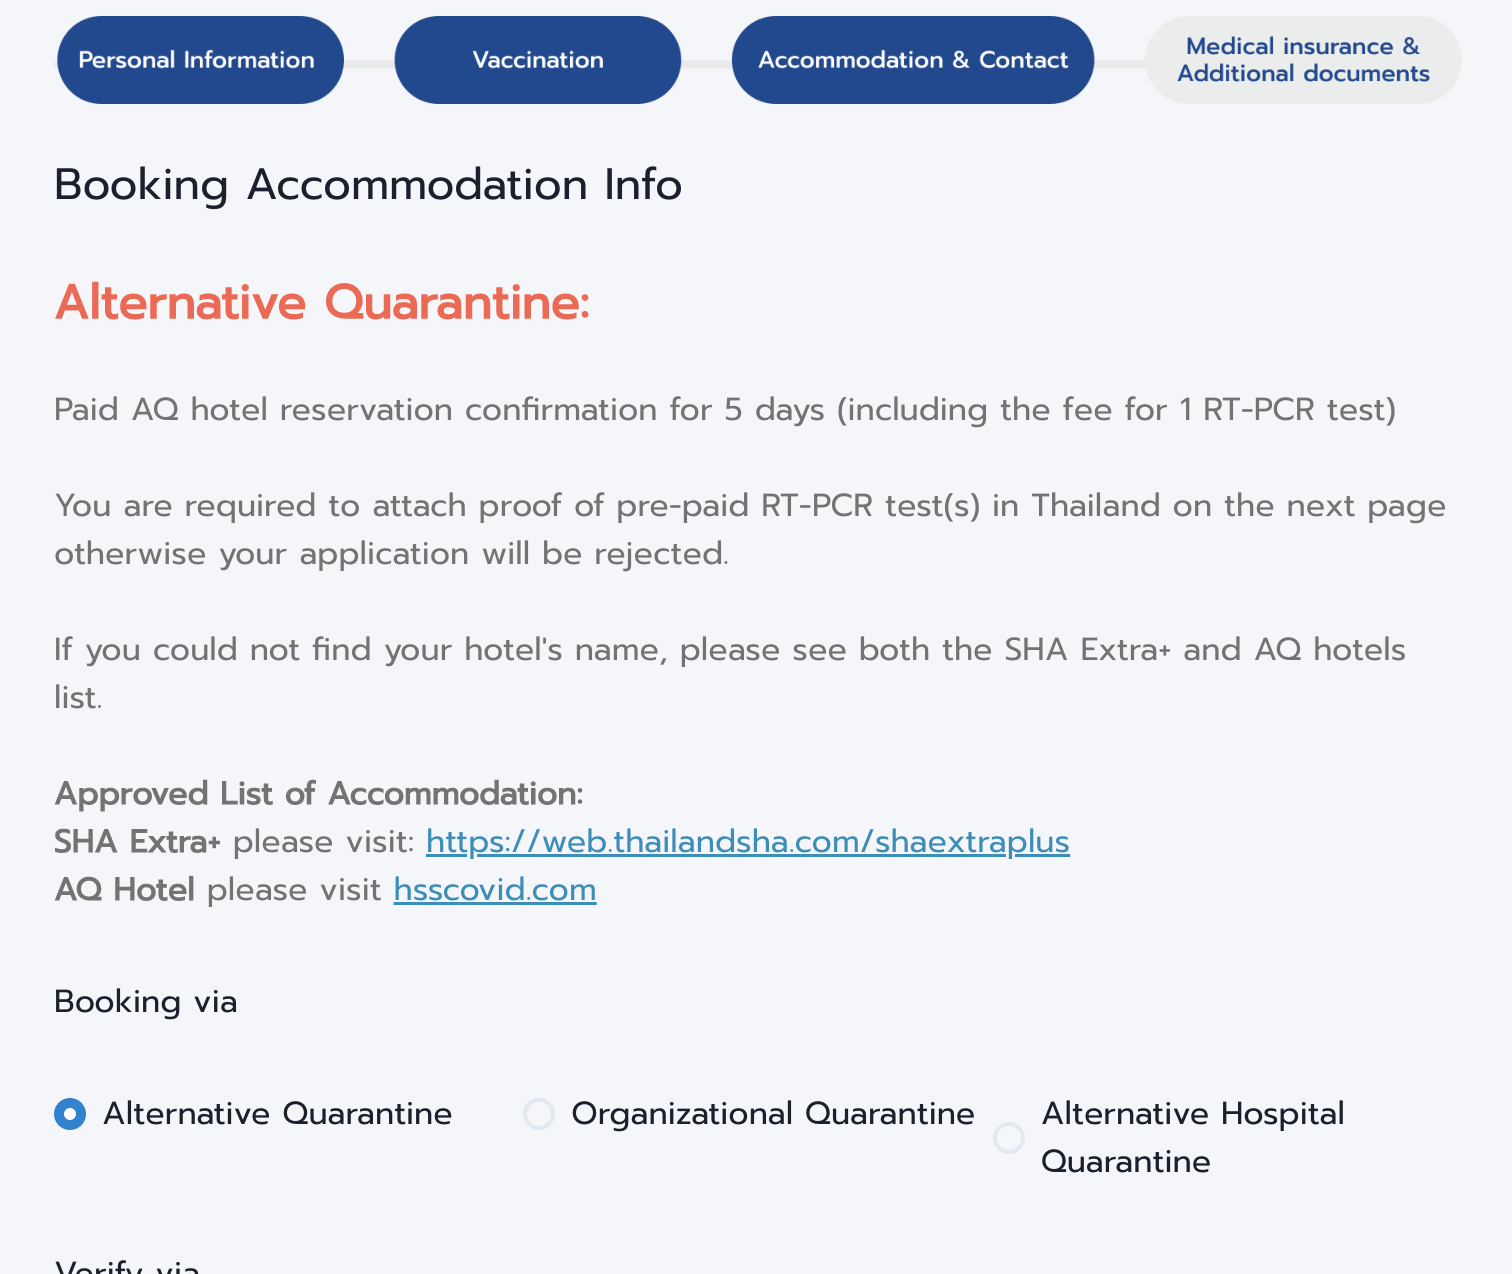Jump to Medical insurance & Additional documents
The image size is (1512, 1274).
point(1303,60)
